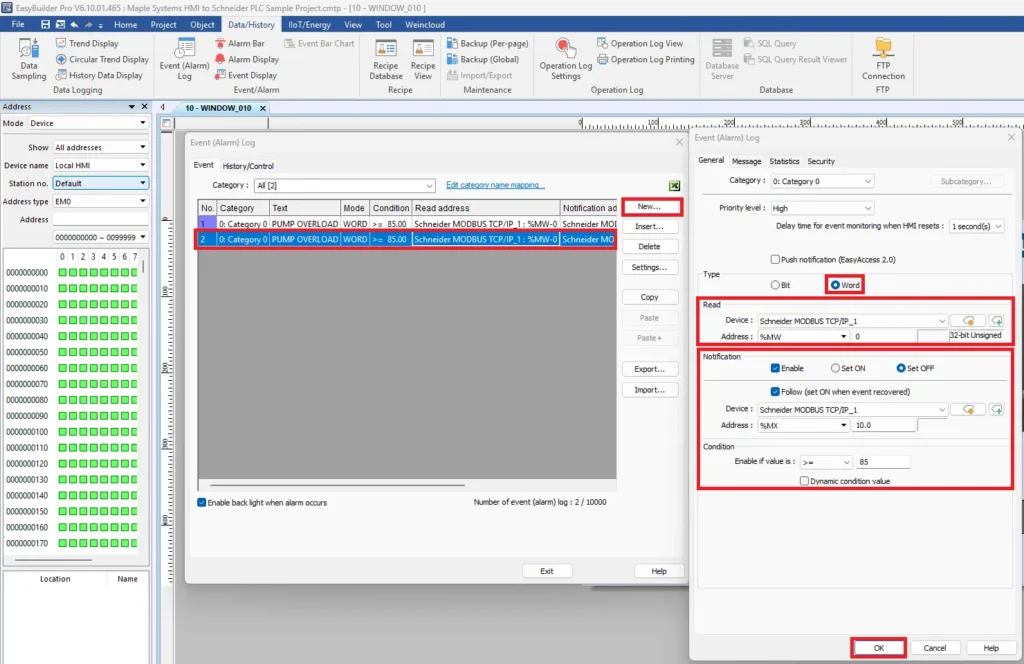The image size is (1024, 664).
Task: Insert Operation Log View object
Action: click(x=640, y=43)
